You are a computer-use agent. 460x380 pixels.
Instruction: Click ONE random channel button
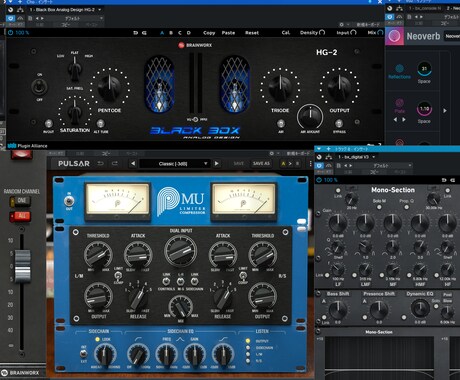pyautogui.click(x=20, y=201)
